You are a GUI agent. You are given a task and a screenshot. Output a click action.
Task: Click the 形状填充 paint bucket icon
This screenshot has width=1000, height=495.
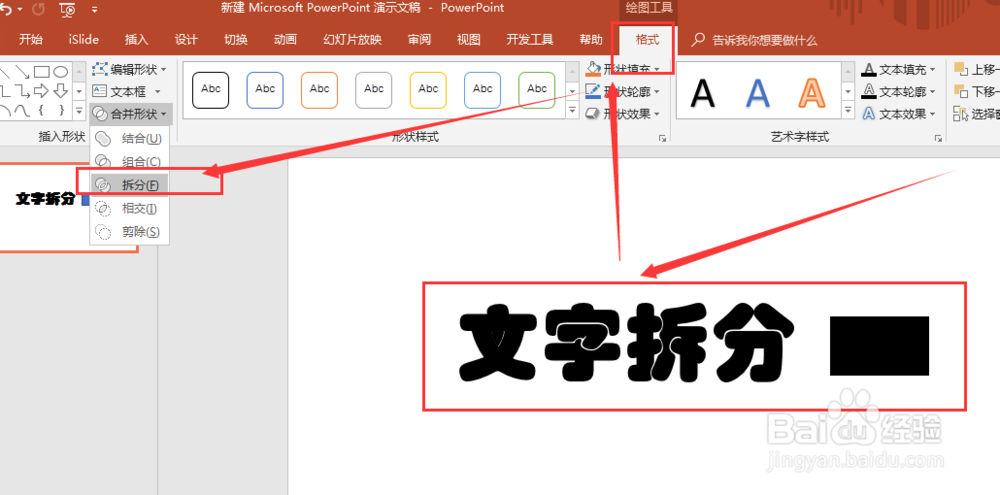tap(593, 68)
